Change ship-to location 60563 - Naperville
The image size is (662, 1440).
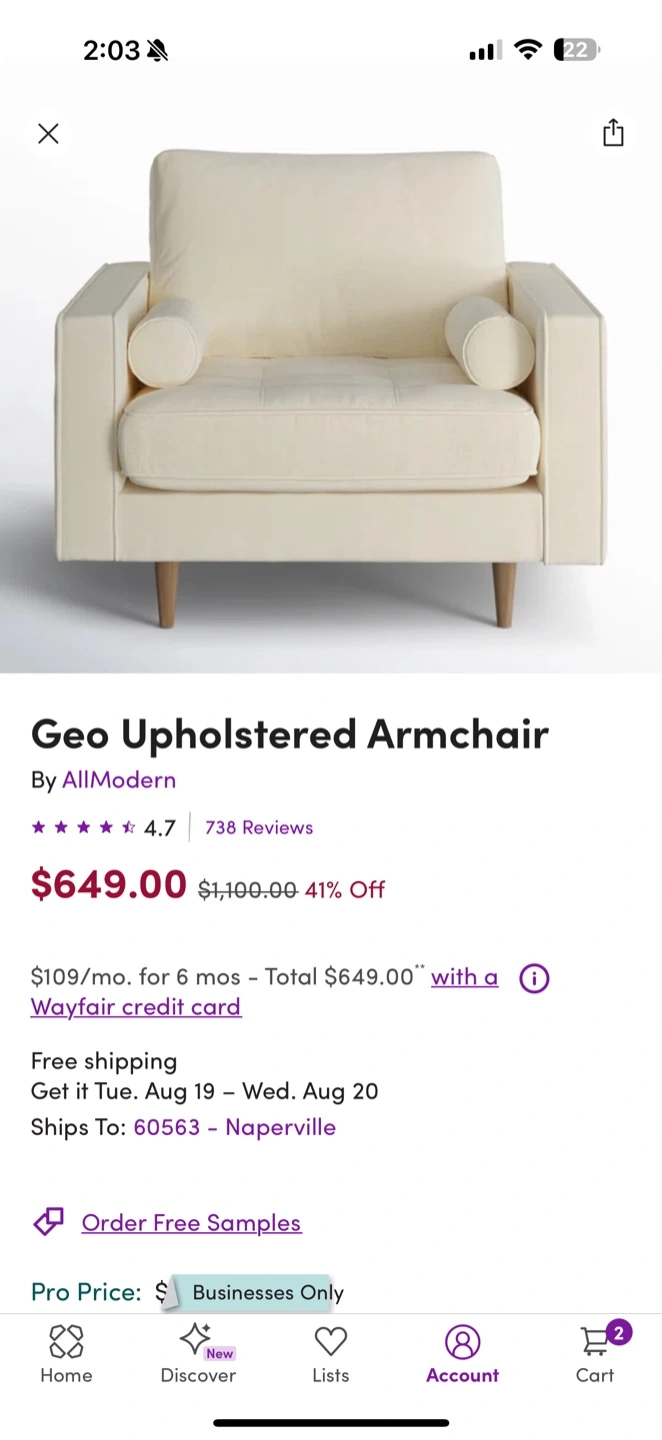tap(235, 1127)
